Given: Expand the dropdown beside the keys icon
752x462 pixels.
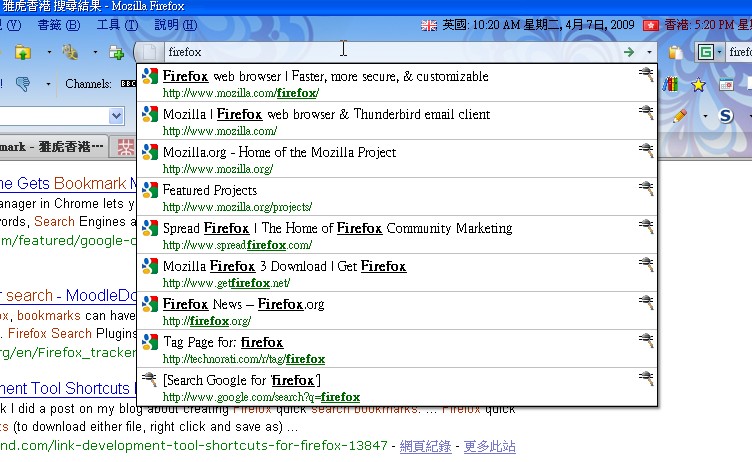Looking at the screenshot, I should (x=95, y=52).
